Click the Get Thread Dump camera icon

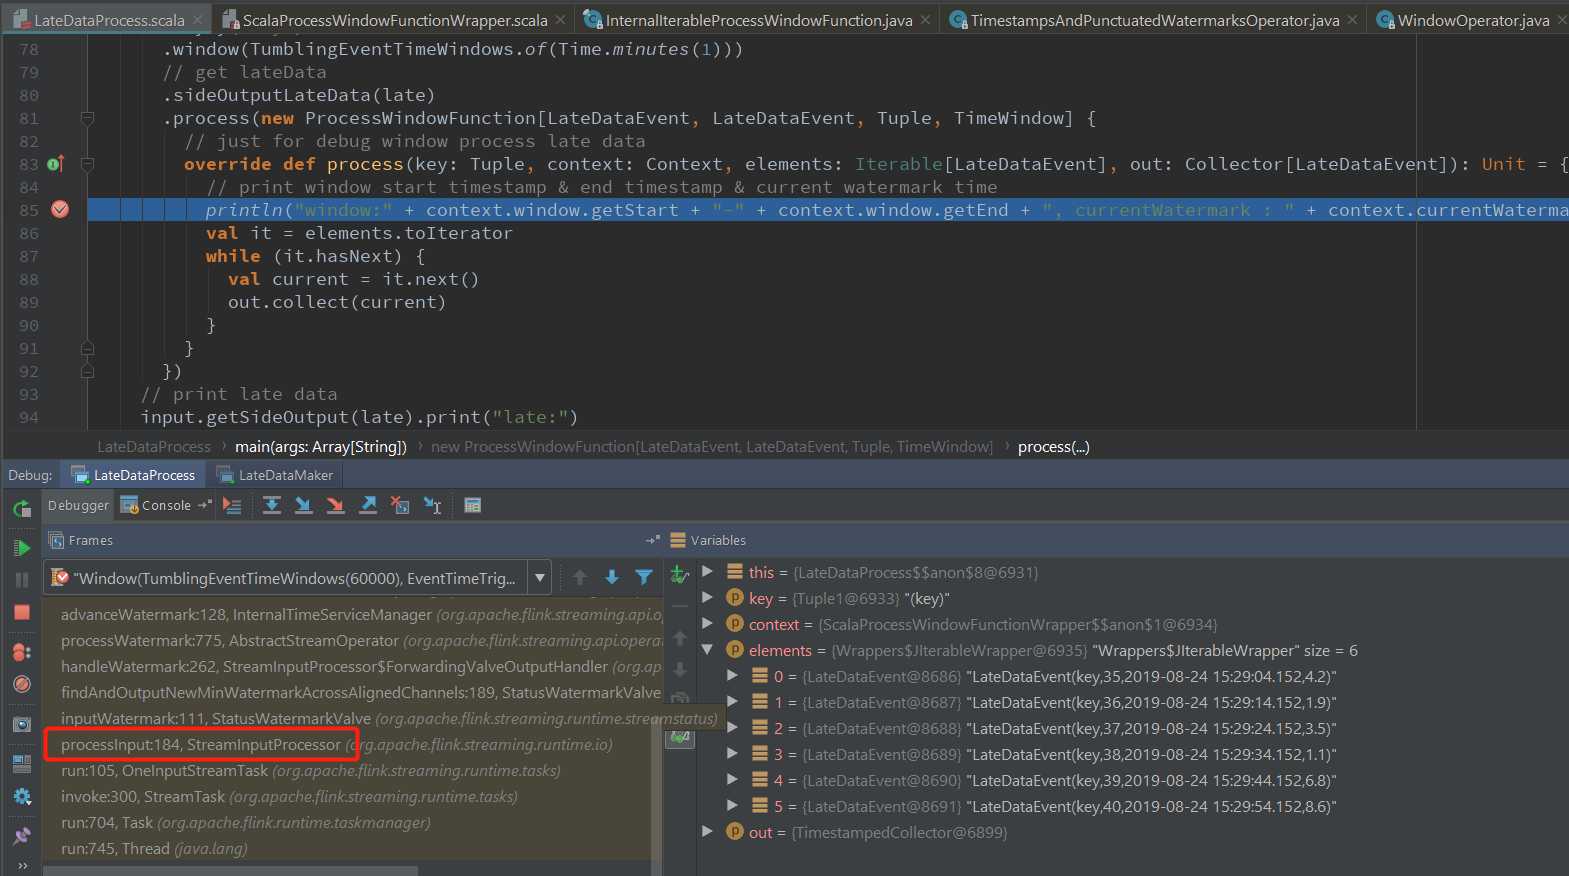point(22,724)
